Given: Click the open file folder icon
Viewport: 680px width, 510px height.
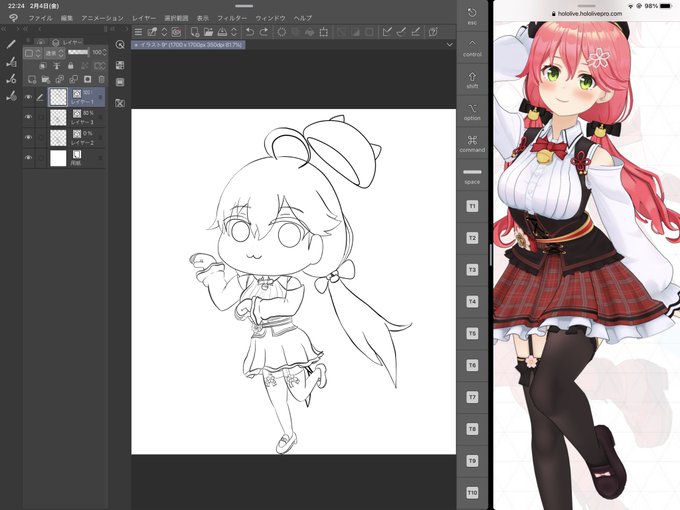Looking at the screenshot, I should point(208,32).
